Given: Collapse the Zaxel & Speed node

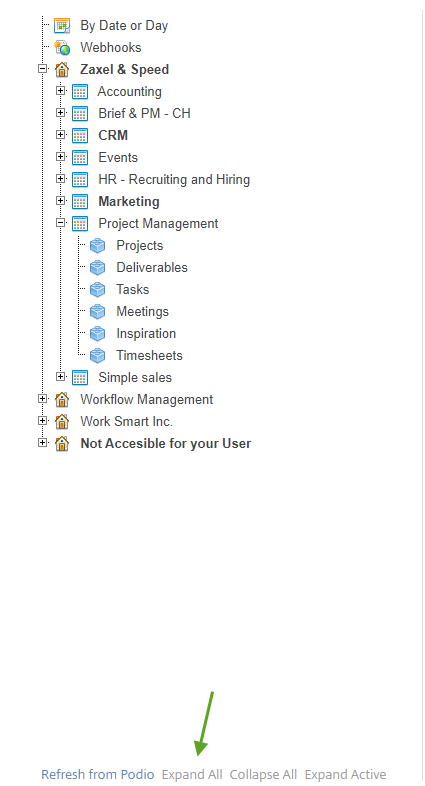Looking at the screenshot, I should (43, 69).
